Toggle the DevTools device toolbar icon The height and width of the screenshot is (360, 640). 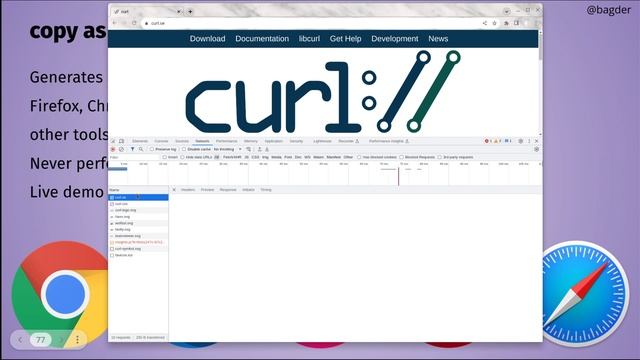(122, 141)
